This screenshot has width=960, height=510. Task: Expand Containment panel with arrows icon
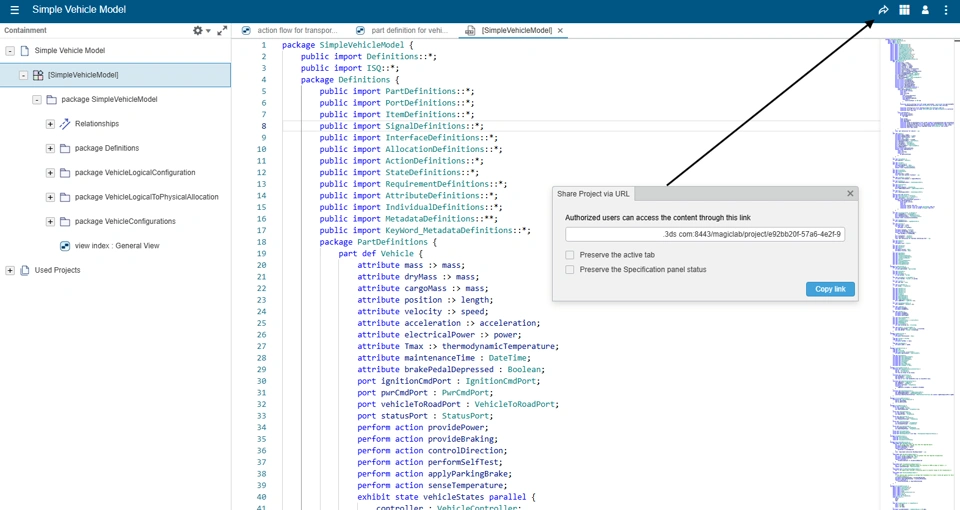[x=222, y=30]
